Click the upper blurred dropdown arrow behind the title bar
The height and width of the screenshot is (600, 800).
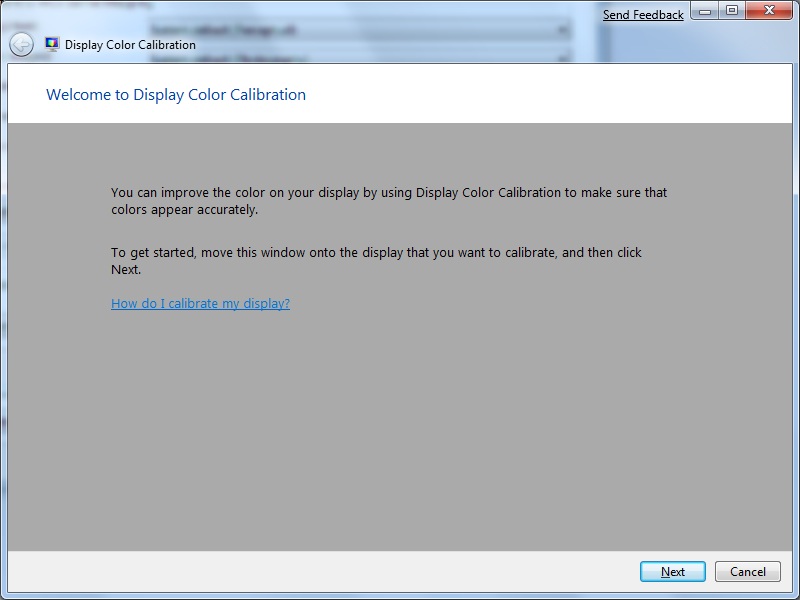[x=562, y=30]
